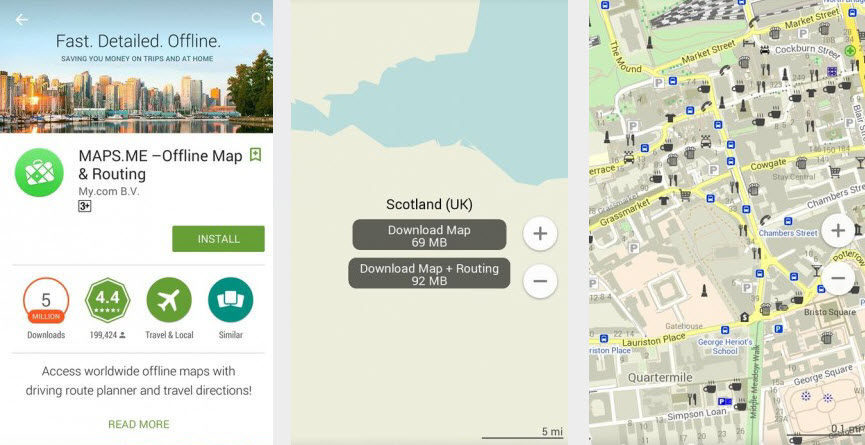Tap the offline maps description text

[138, 380]
